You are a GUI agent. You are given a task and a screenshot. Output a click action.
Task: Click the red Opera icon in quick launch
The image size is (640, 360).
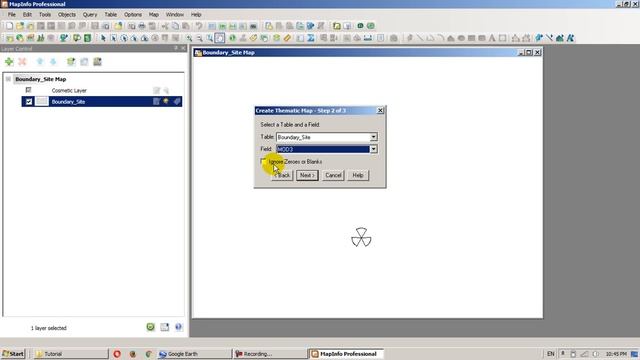[x=117, y=353]
